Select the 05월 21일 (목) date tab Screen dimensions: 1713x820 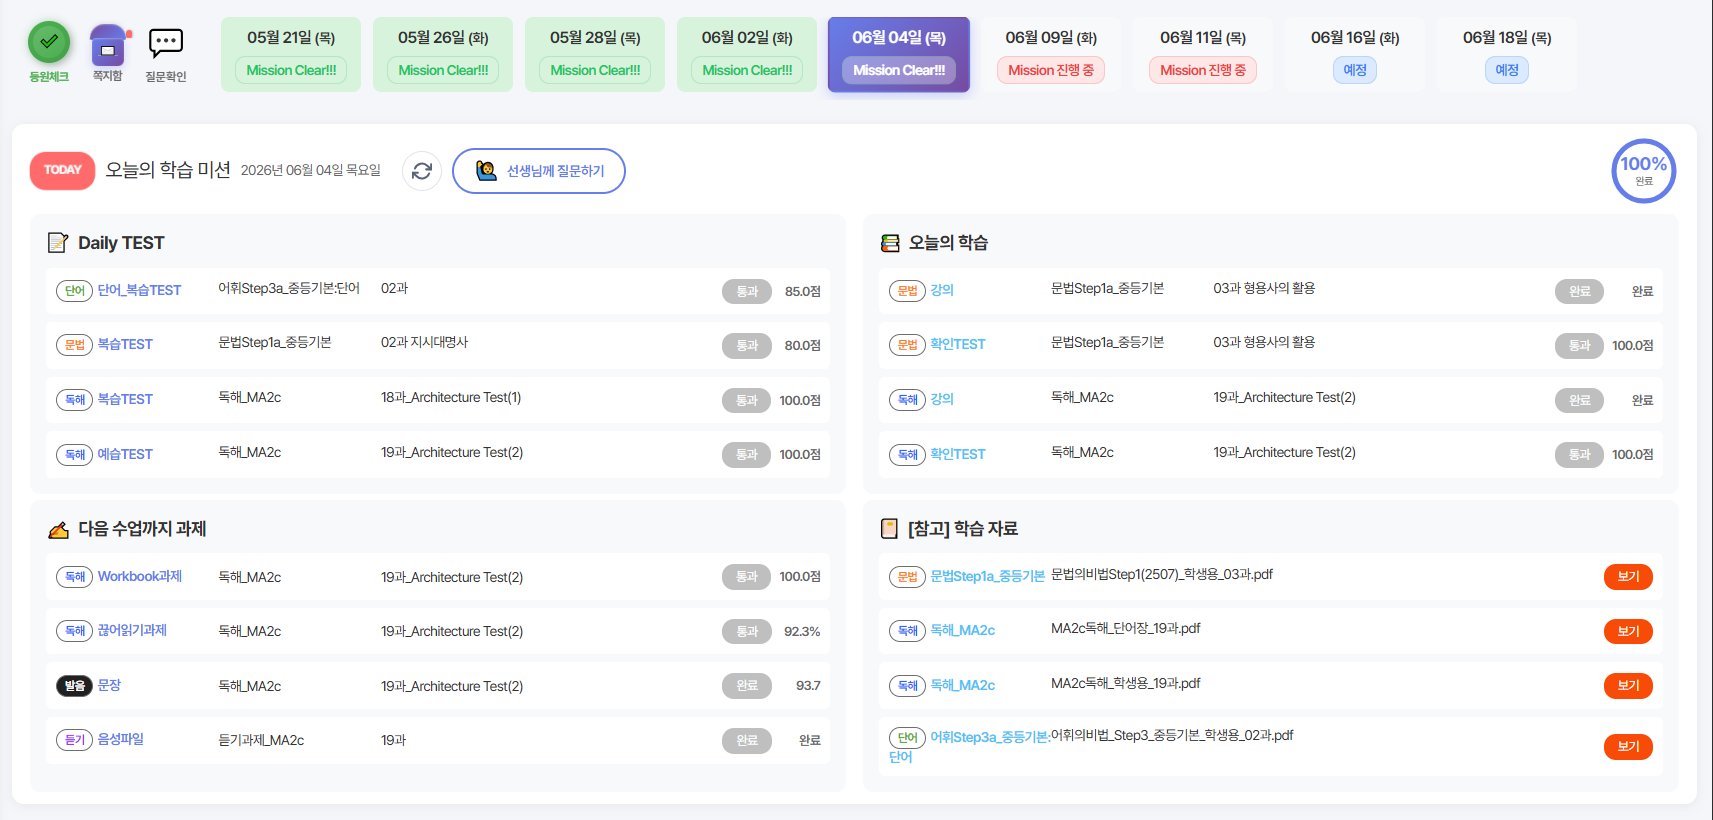(291, 54)
